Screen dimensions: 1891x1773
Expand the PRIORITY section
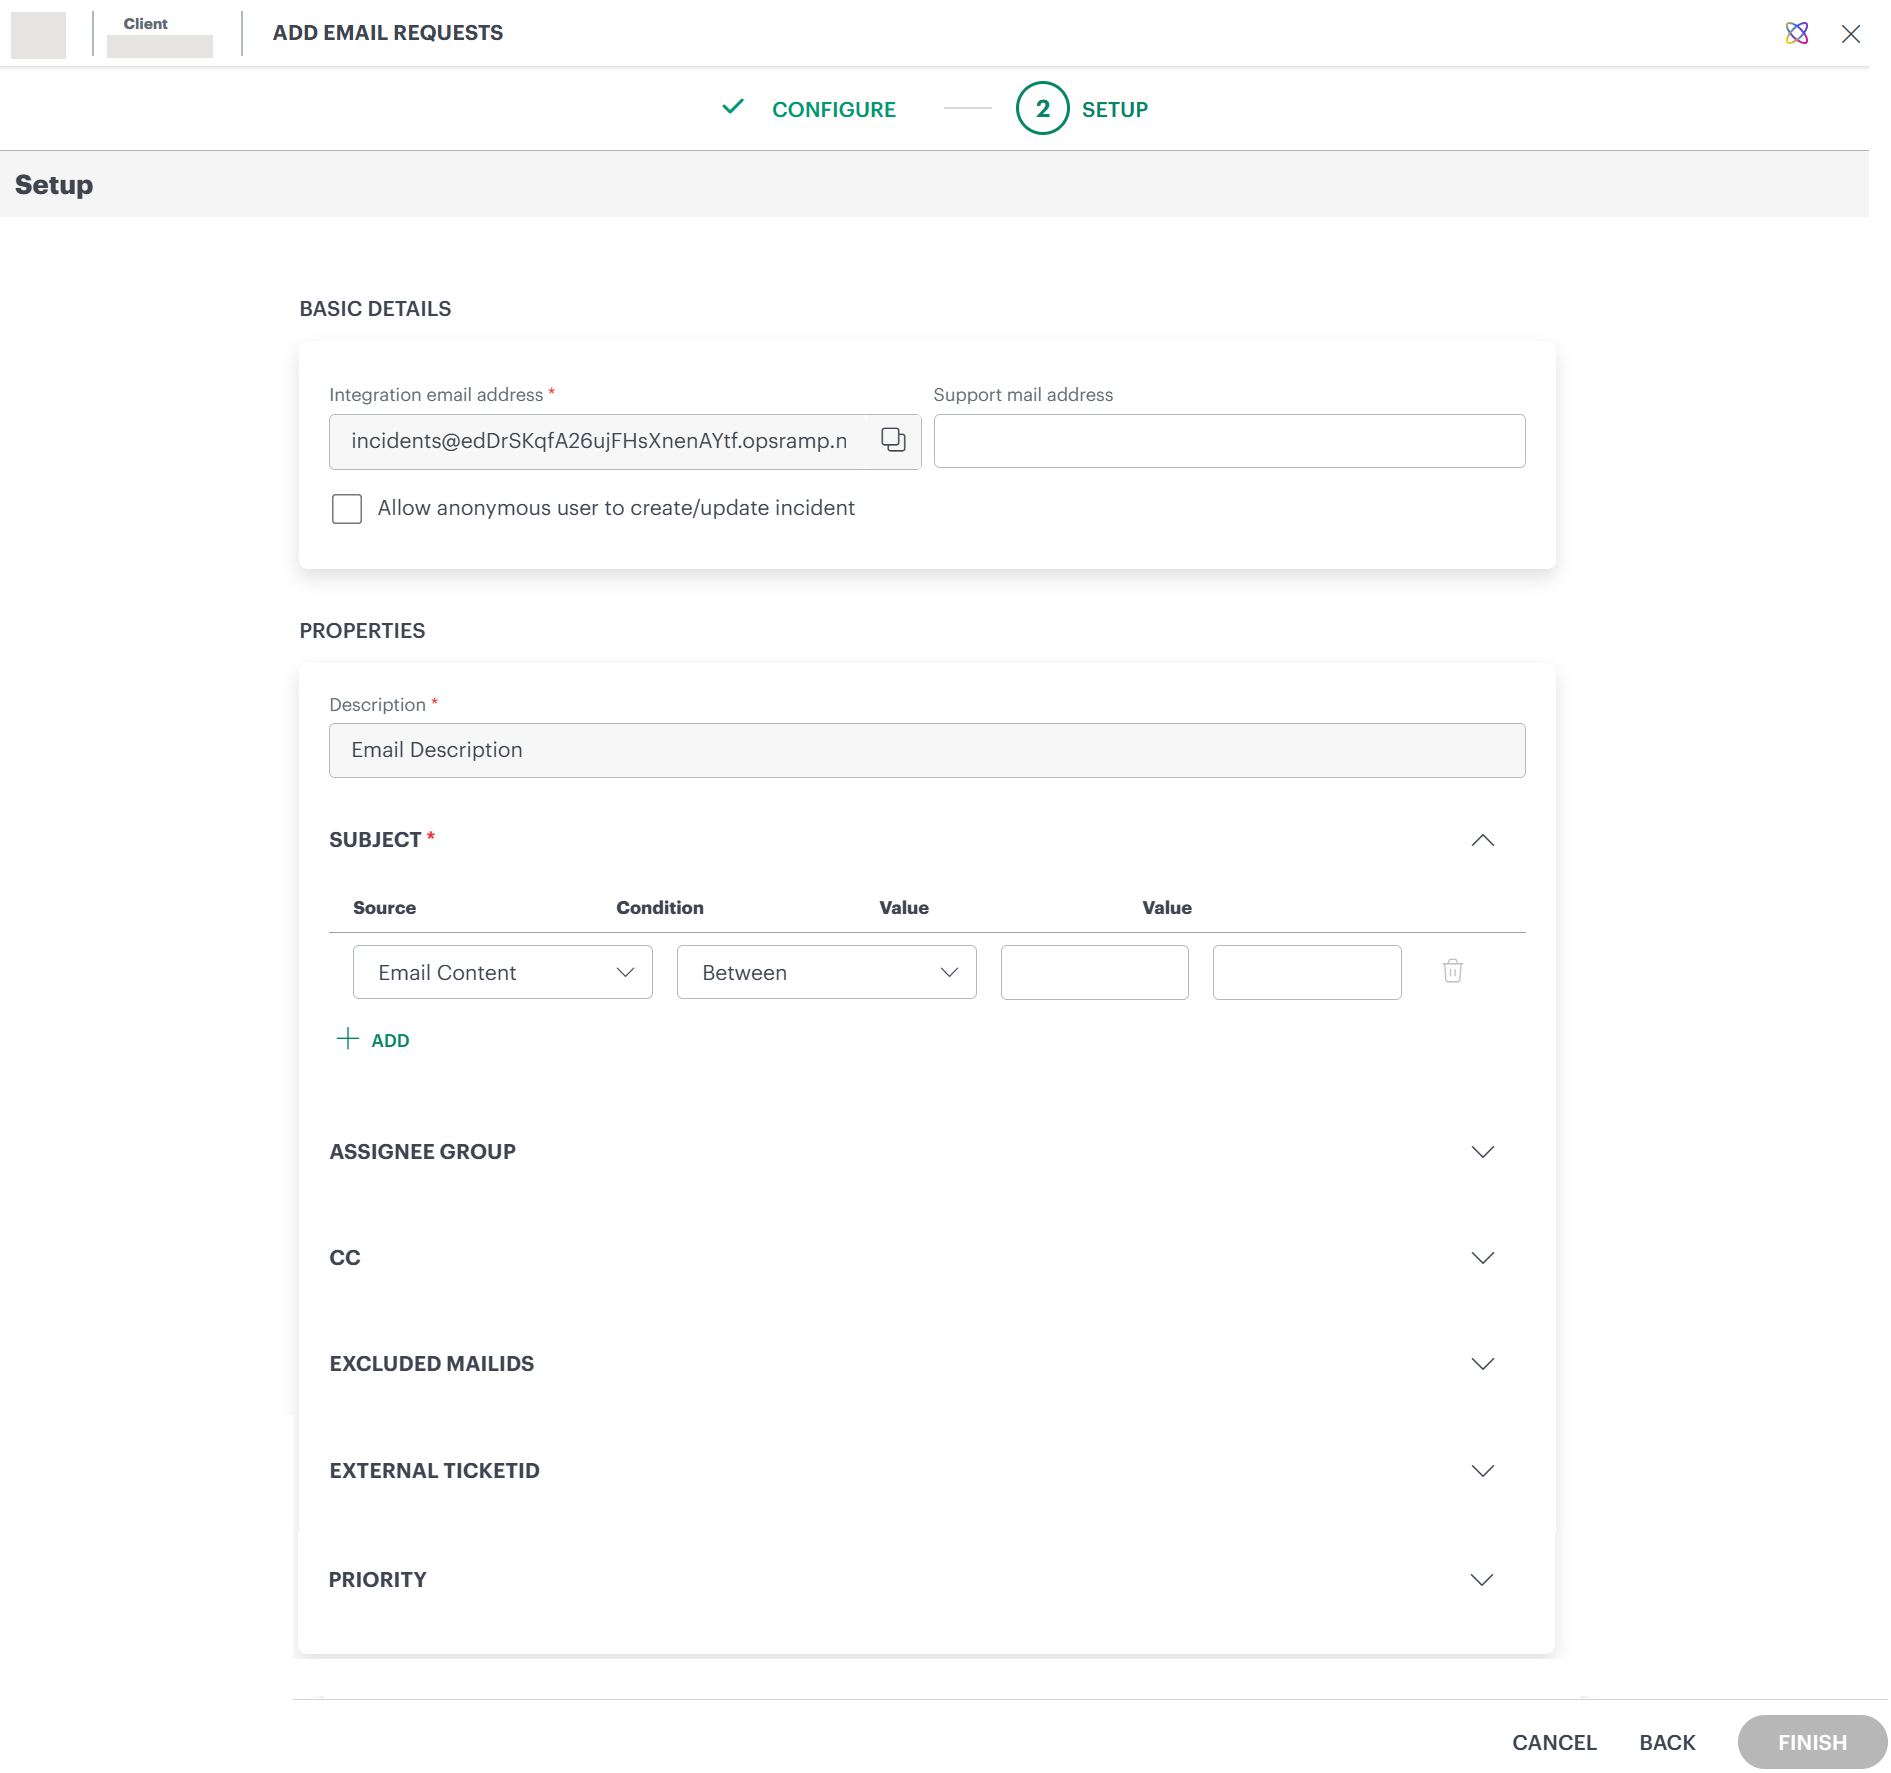(1483, 1579)
